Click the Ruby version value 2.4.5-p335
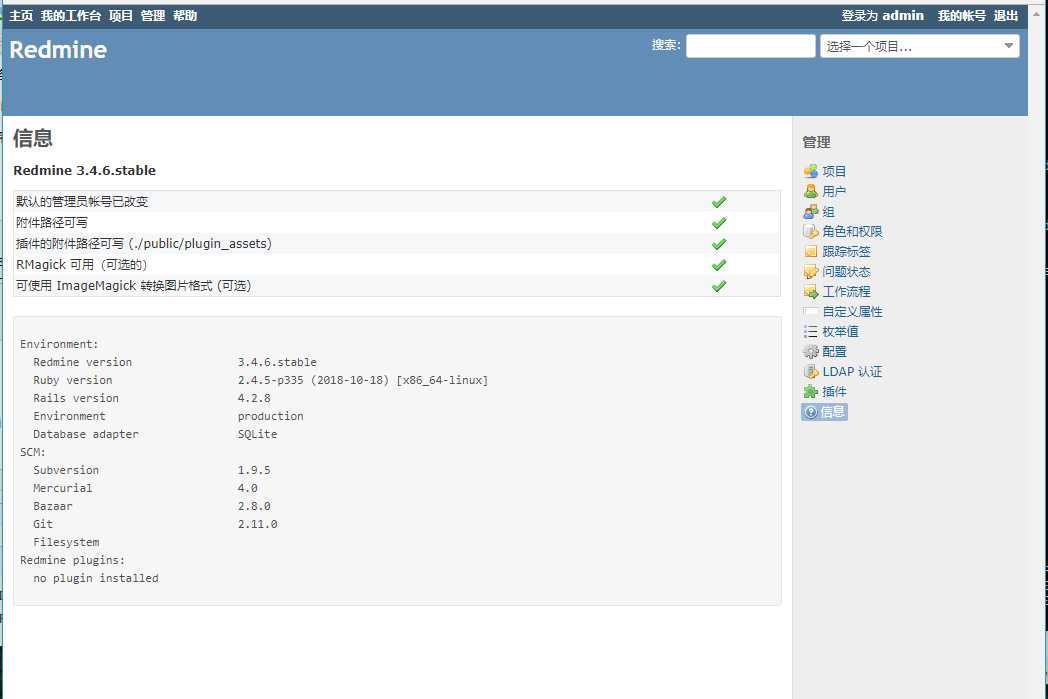This screenshot has height=699, width=1048. (270, 380)
